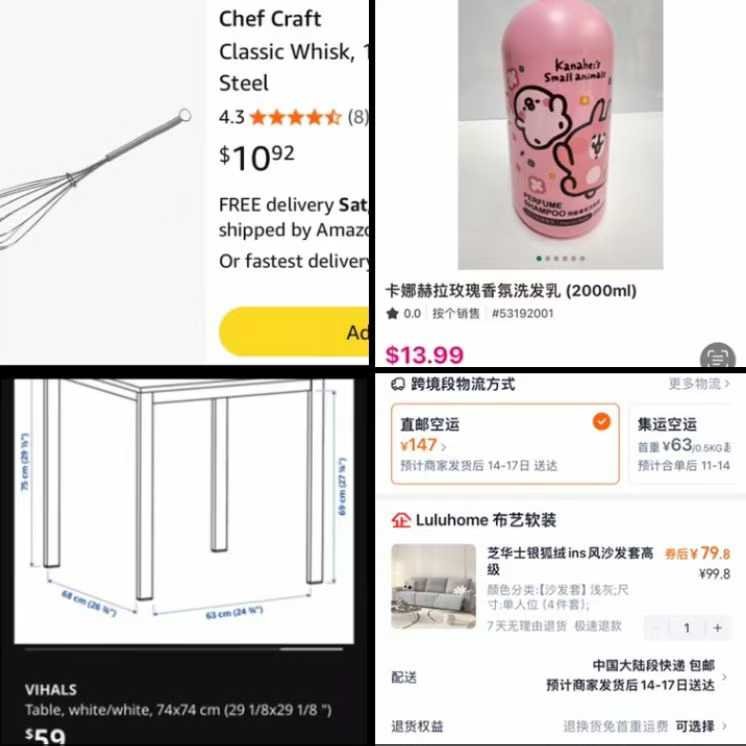Click the image scrollbar under table drawing
Screen dimensions: 746x746
[184, 648]
